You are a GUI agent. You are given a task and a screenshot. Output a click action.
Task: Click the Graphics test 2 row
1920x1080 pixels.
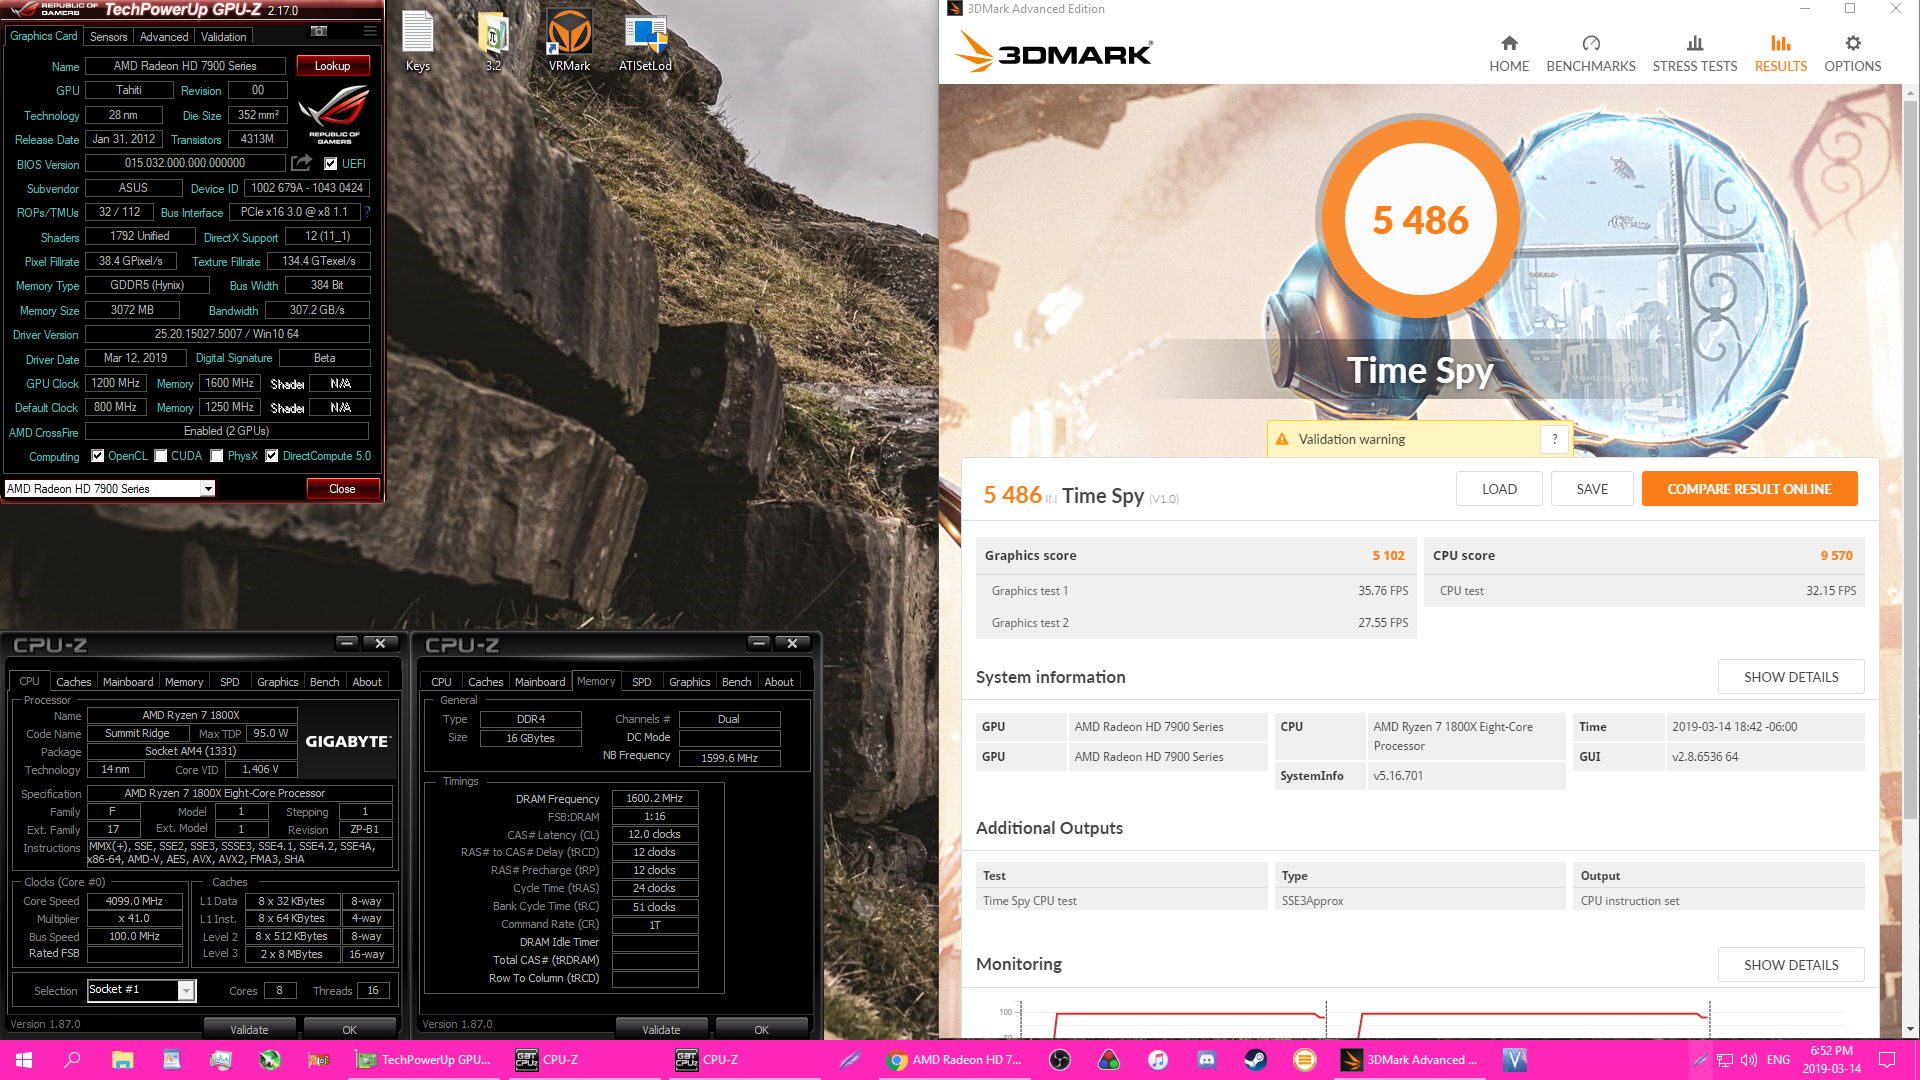(1196, 623)
